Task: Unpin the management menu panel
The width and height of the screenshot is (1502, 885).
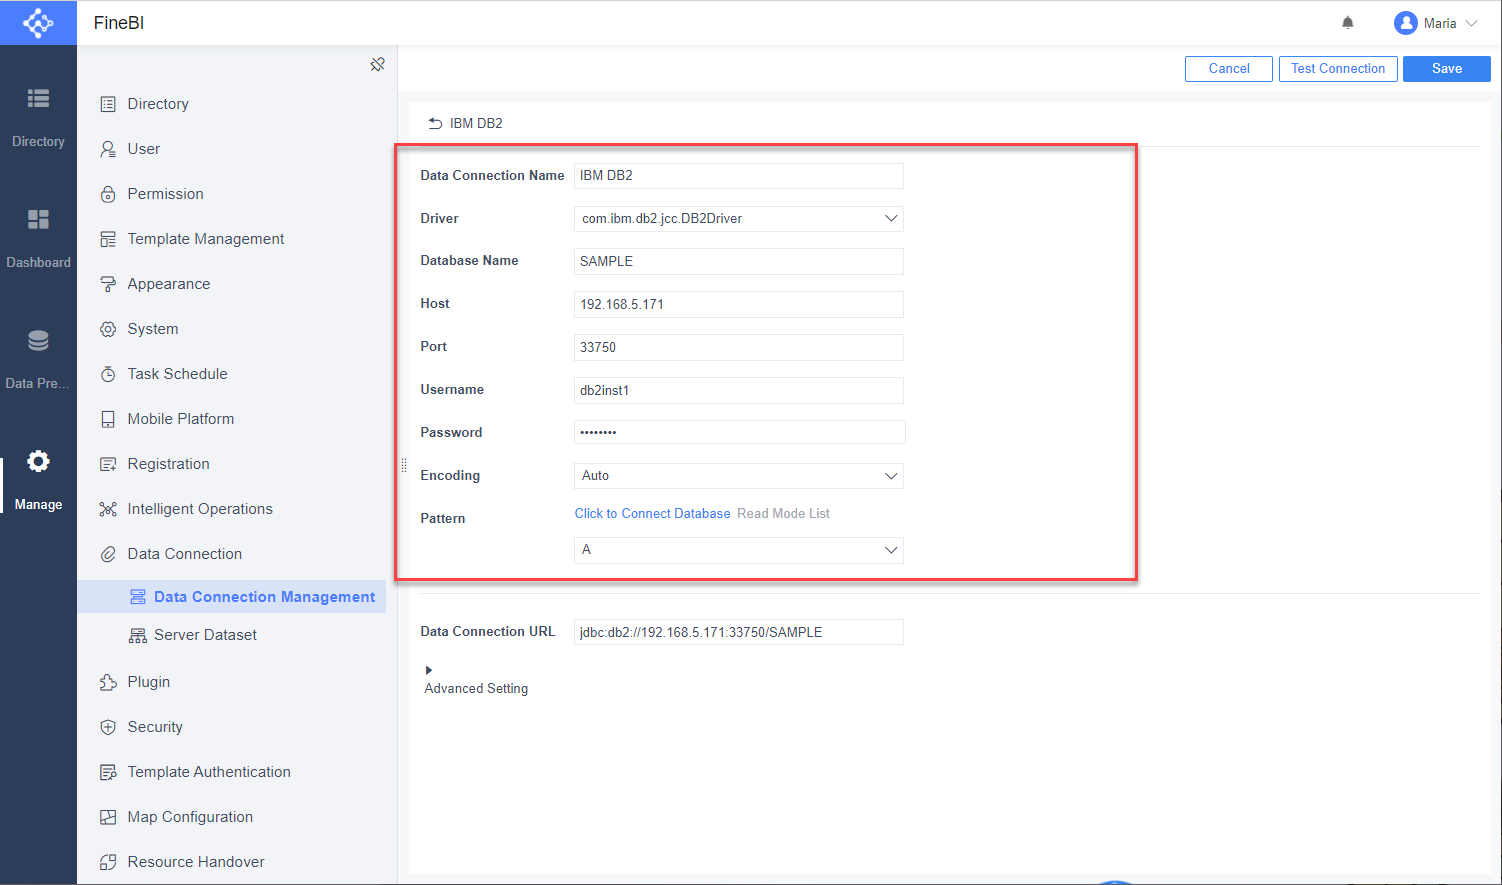Action: pyautogui.click(x=377, y=65)
